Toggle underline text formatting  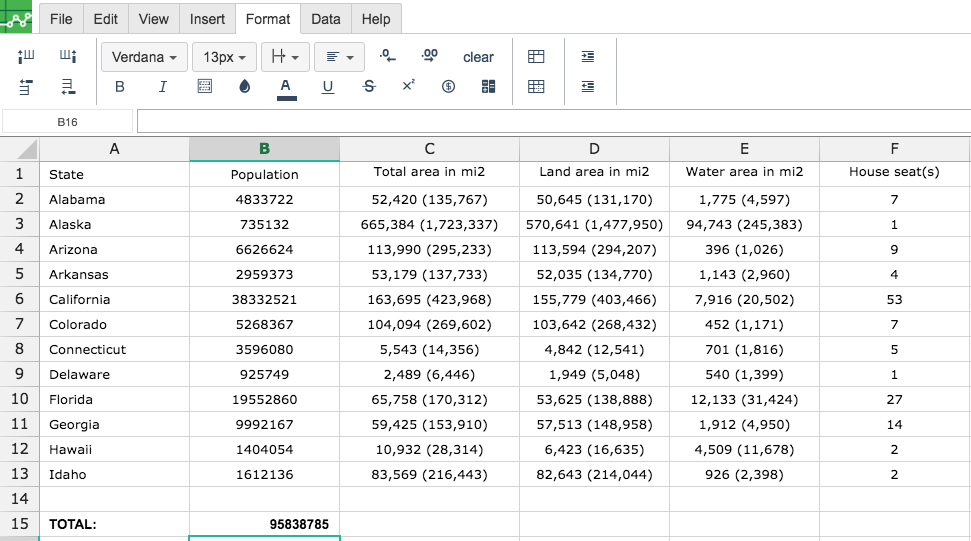[x=328, y=87]
